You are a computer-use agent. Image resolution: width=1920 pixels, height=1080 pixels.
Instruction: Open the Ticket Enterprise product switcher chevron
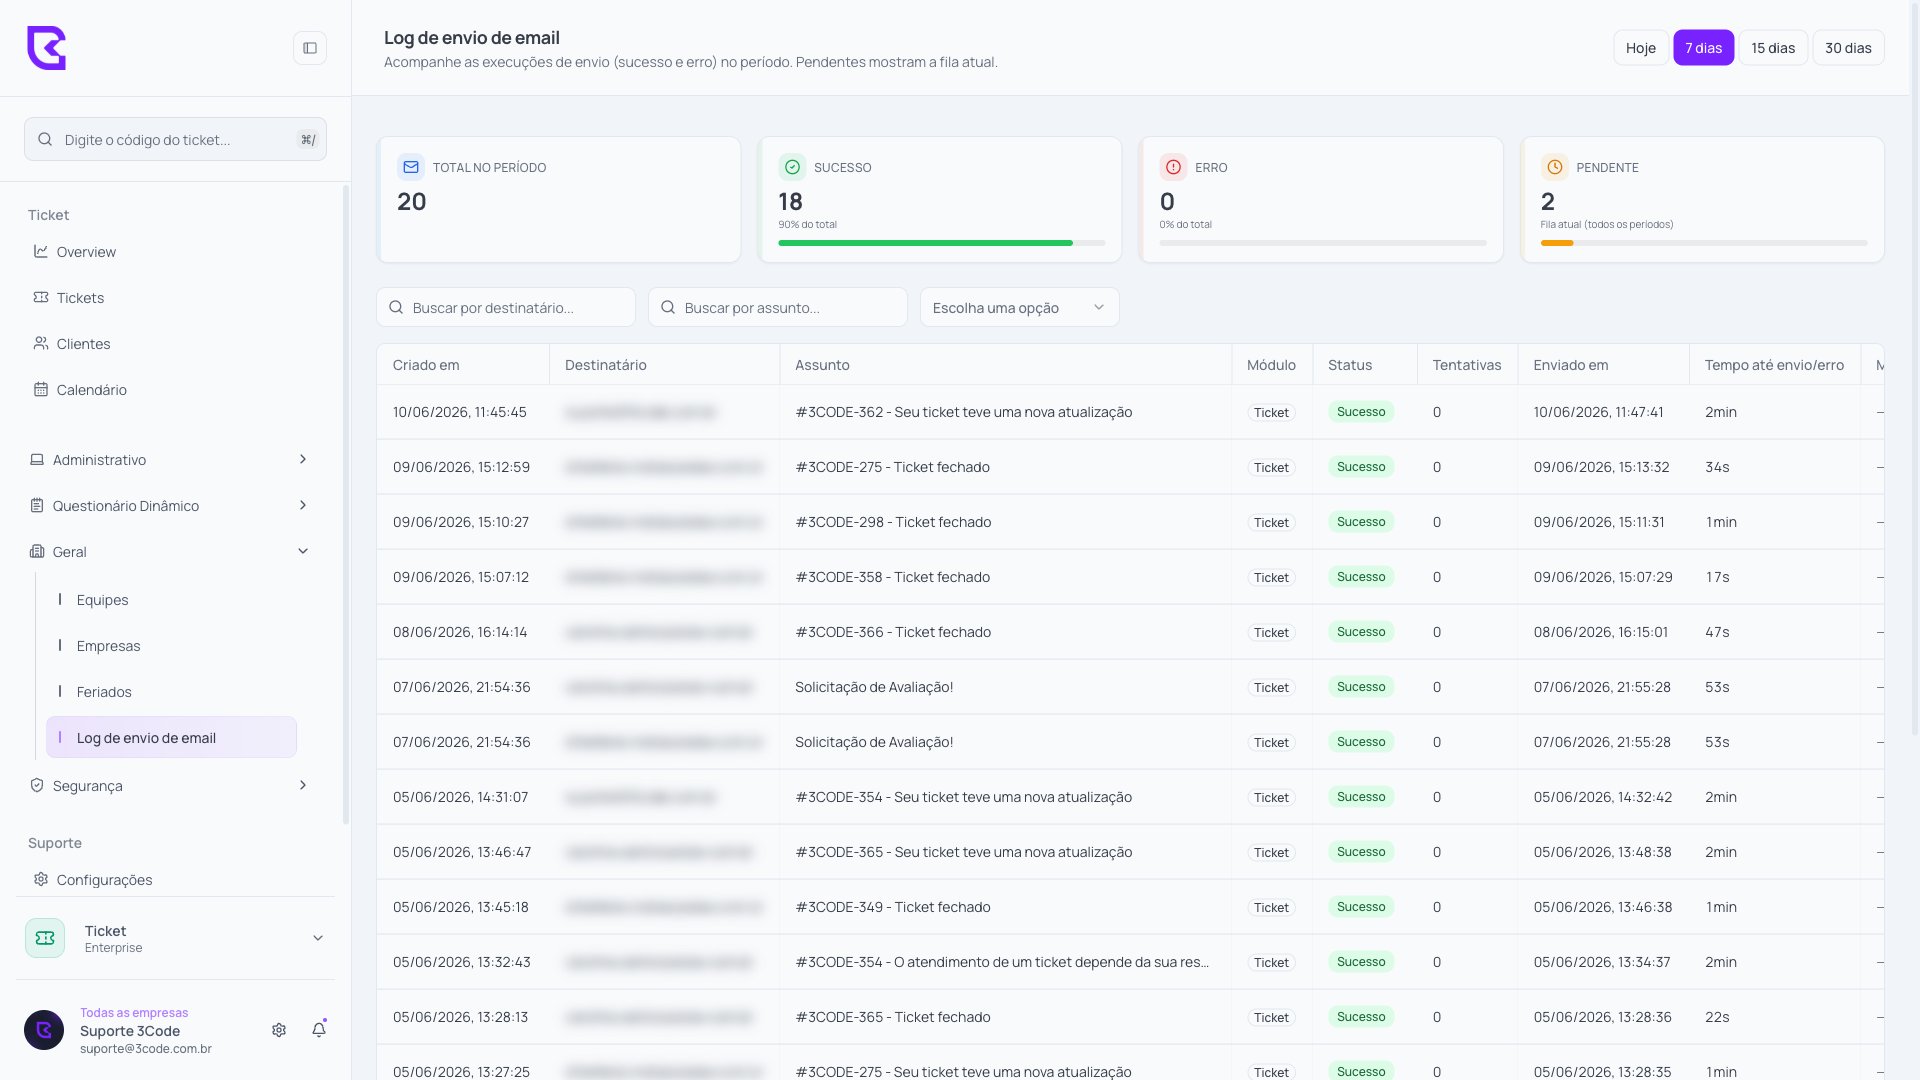(318, 938)
